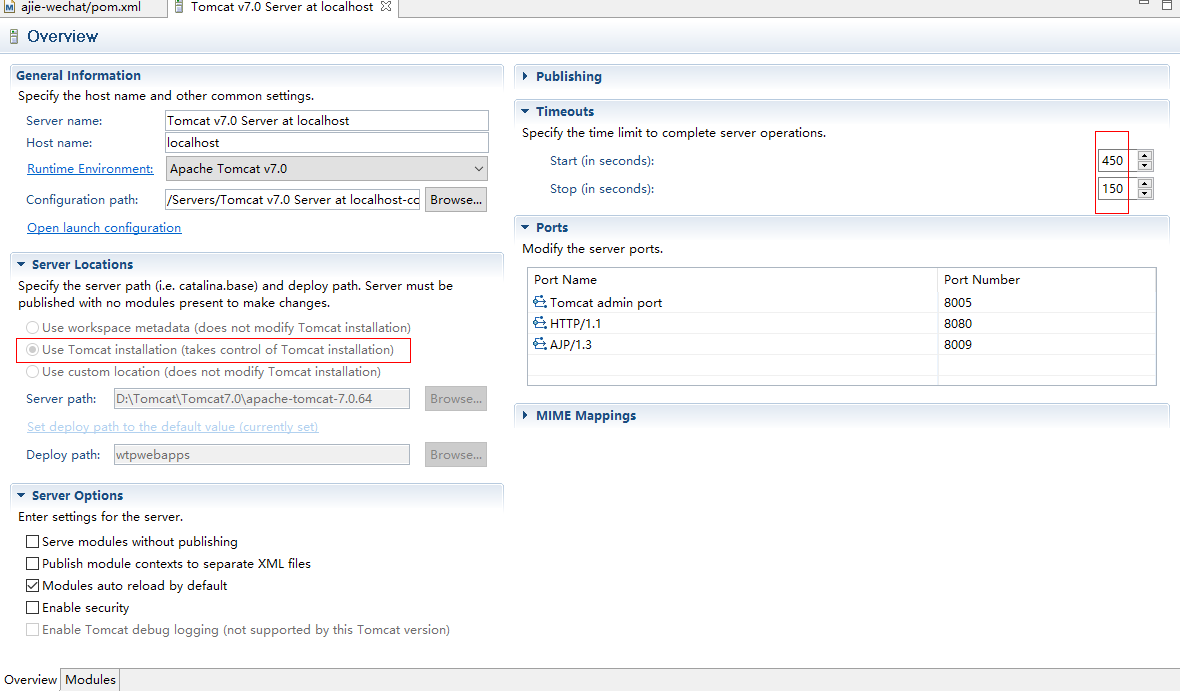Click the Stop timeout value 150
Viewport: 1180px width, 691px height.
coord(1112,188)
